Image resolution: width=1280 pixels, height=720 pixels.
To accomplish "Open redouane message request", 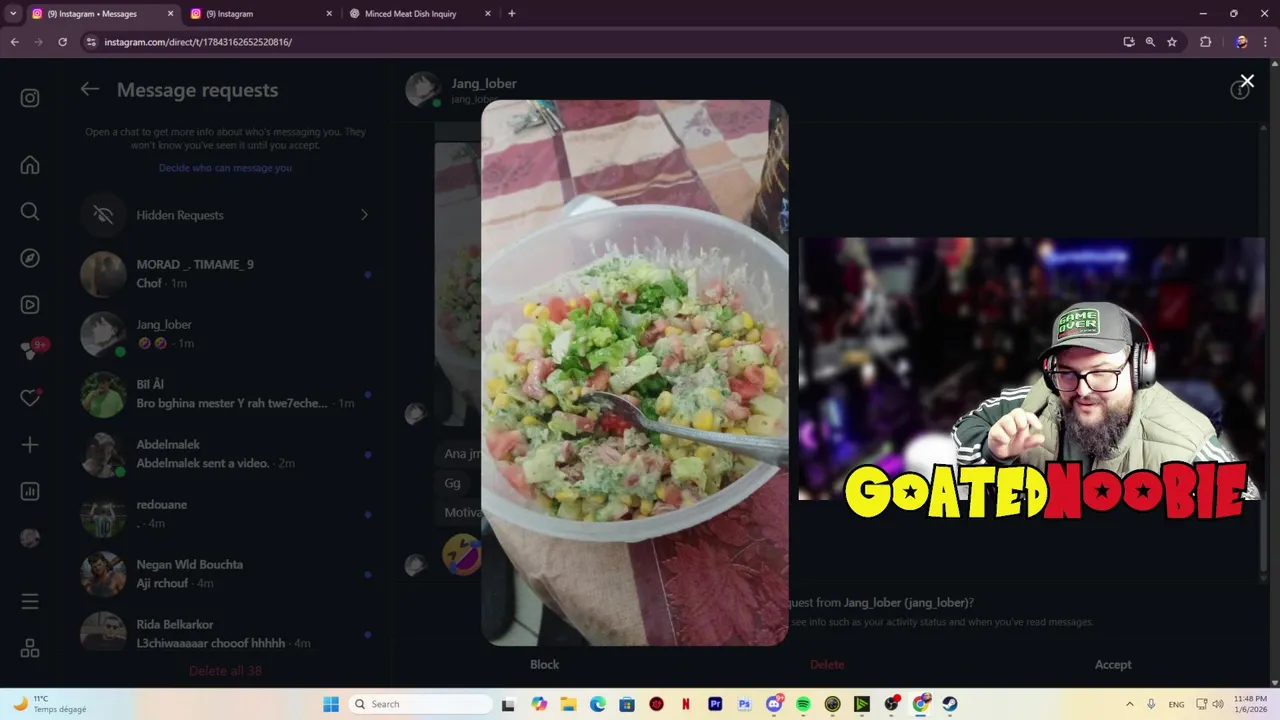I will (x=225, y=513).
